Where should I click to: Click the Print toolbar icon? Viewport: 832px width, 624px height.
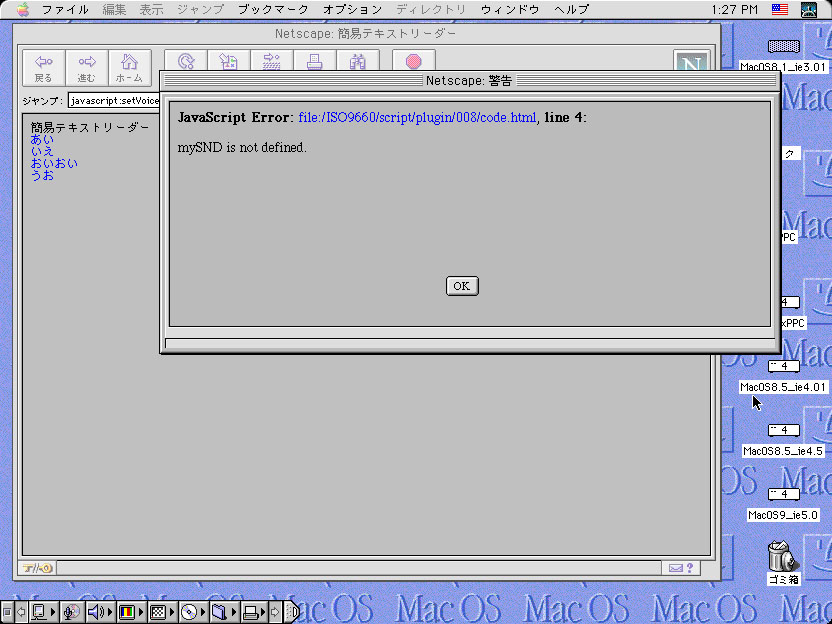click(x=314, y=62)
